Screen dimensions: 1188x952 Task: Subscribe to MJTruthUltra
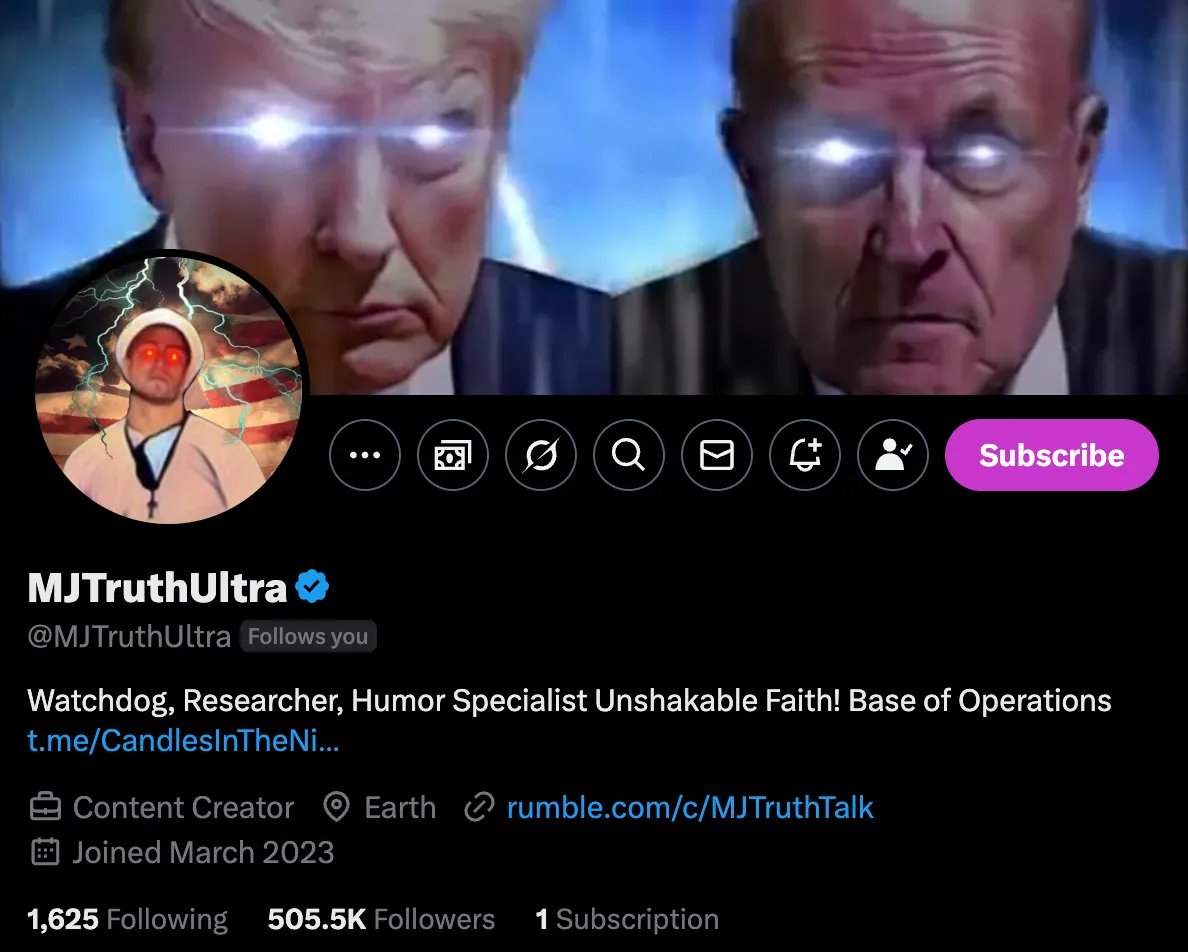point(1052,454)
